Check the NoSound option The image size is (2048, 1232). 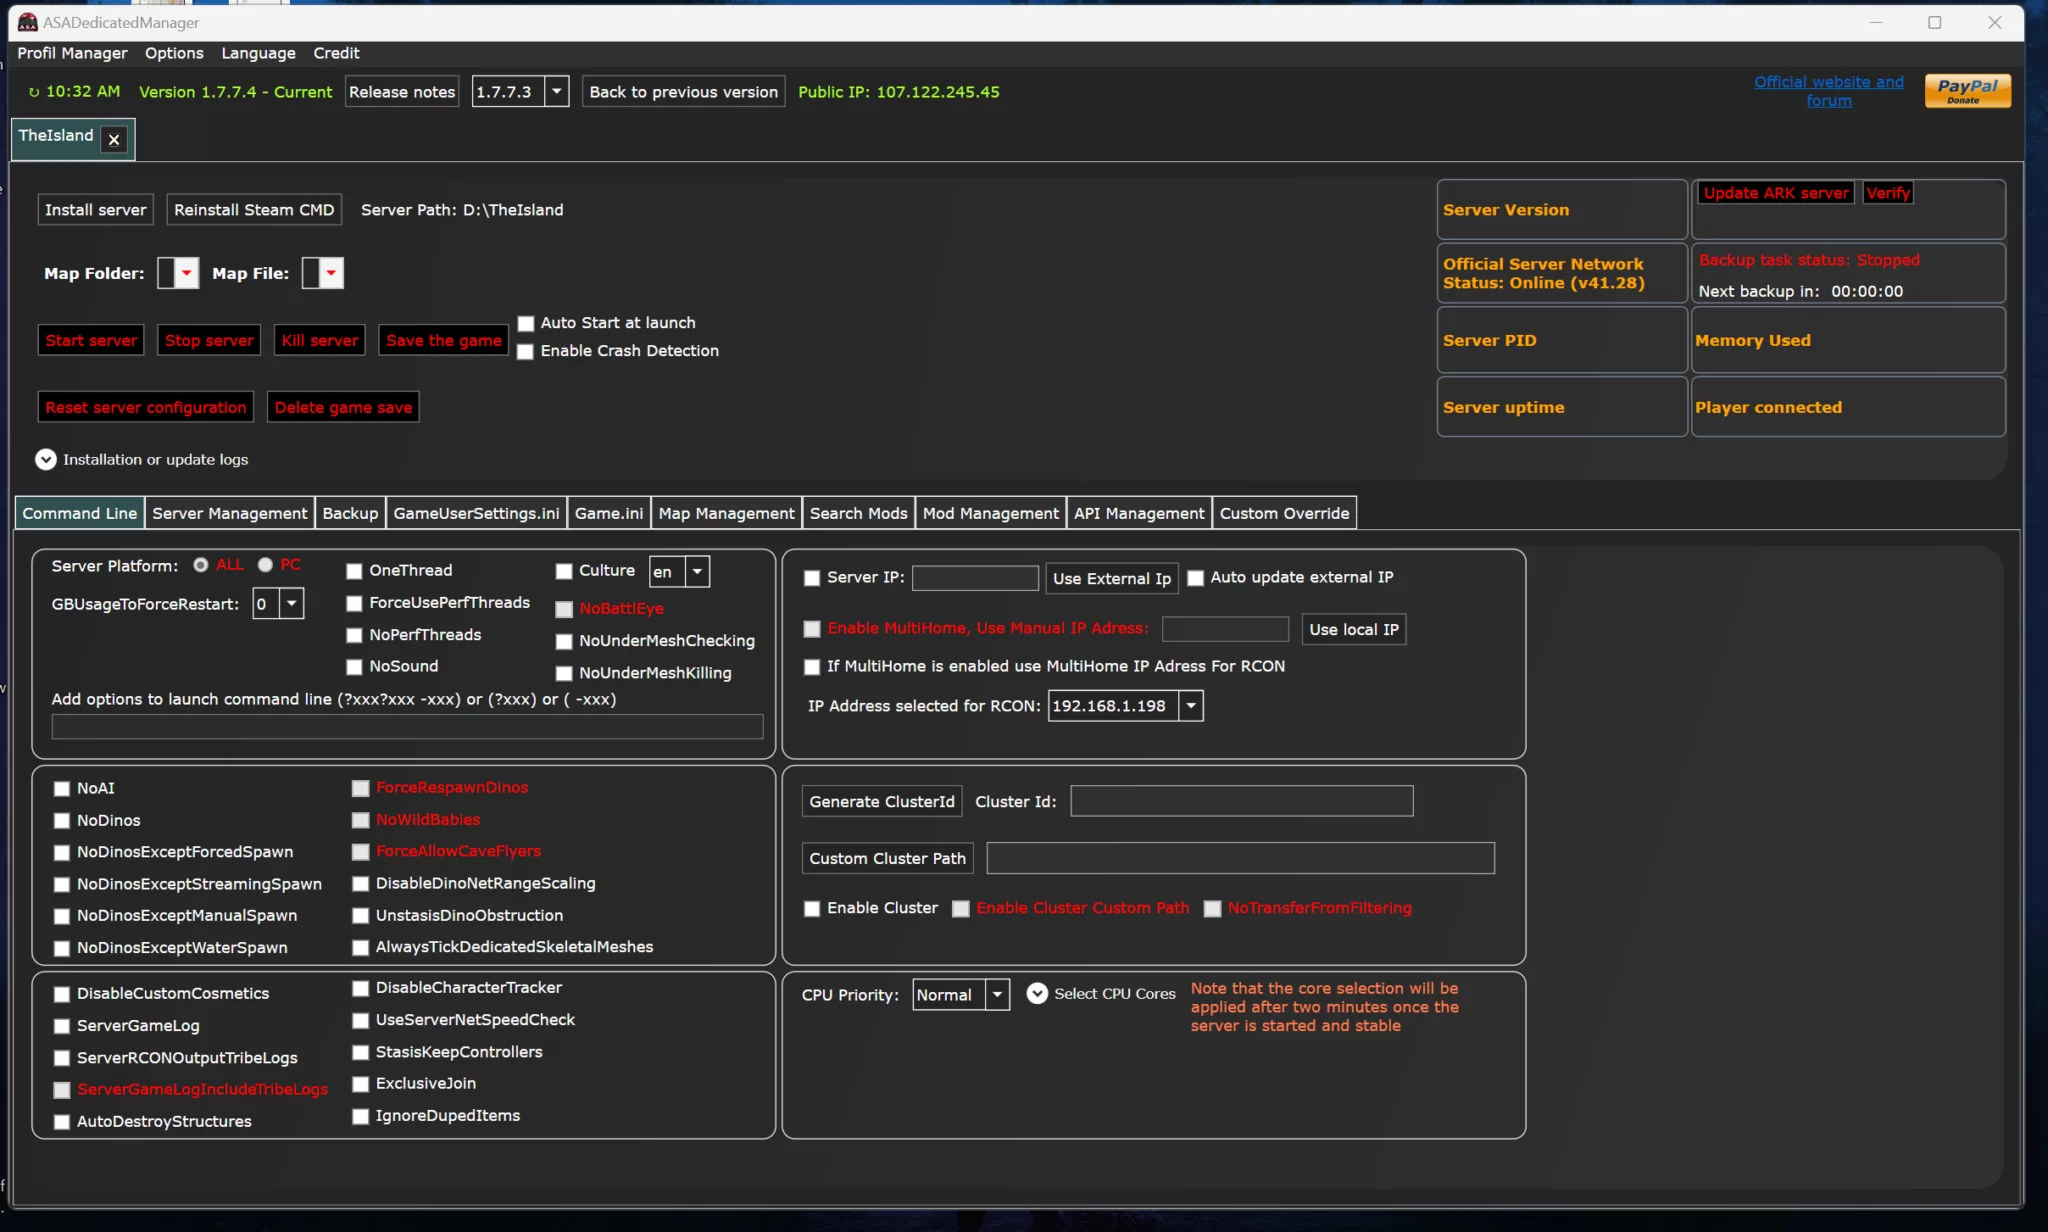tap(354, 667)
